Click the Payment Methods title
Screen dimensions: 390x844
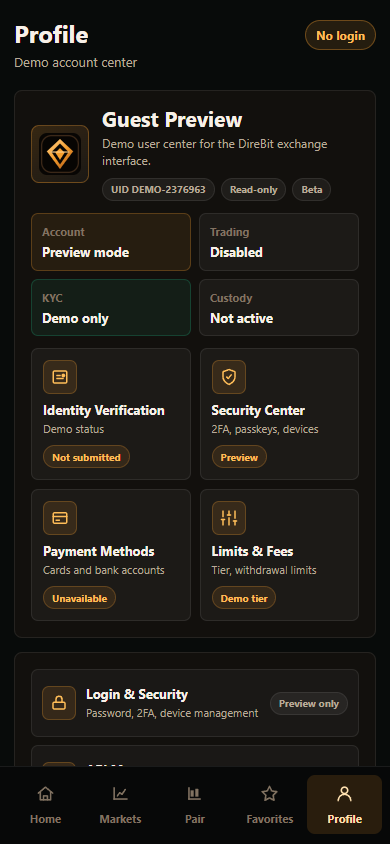[98, 552]
